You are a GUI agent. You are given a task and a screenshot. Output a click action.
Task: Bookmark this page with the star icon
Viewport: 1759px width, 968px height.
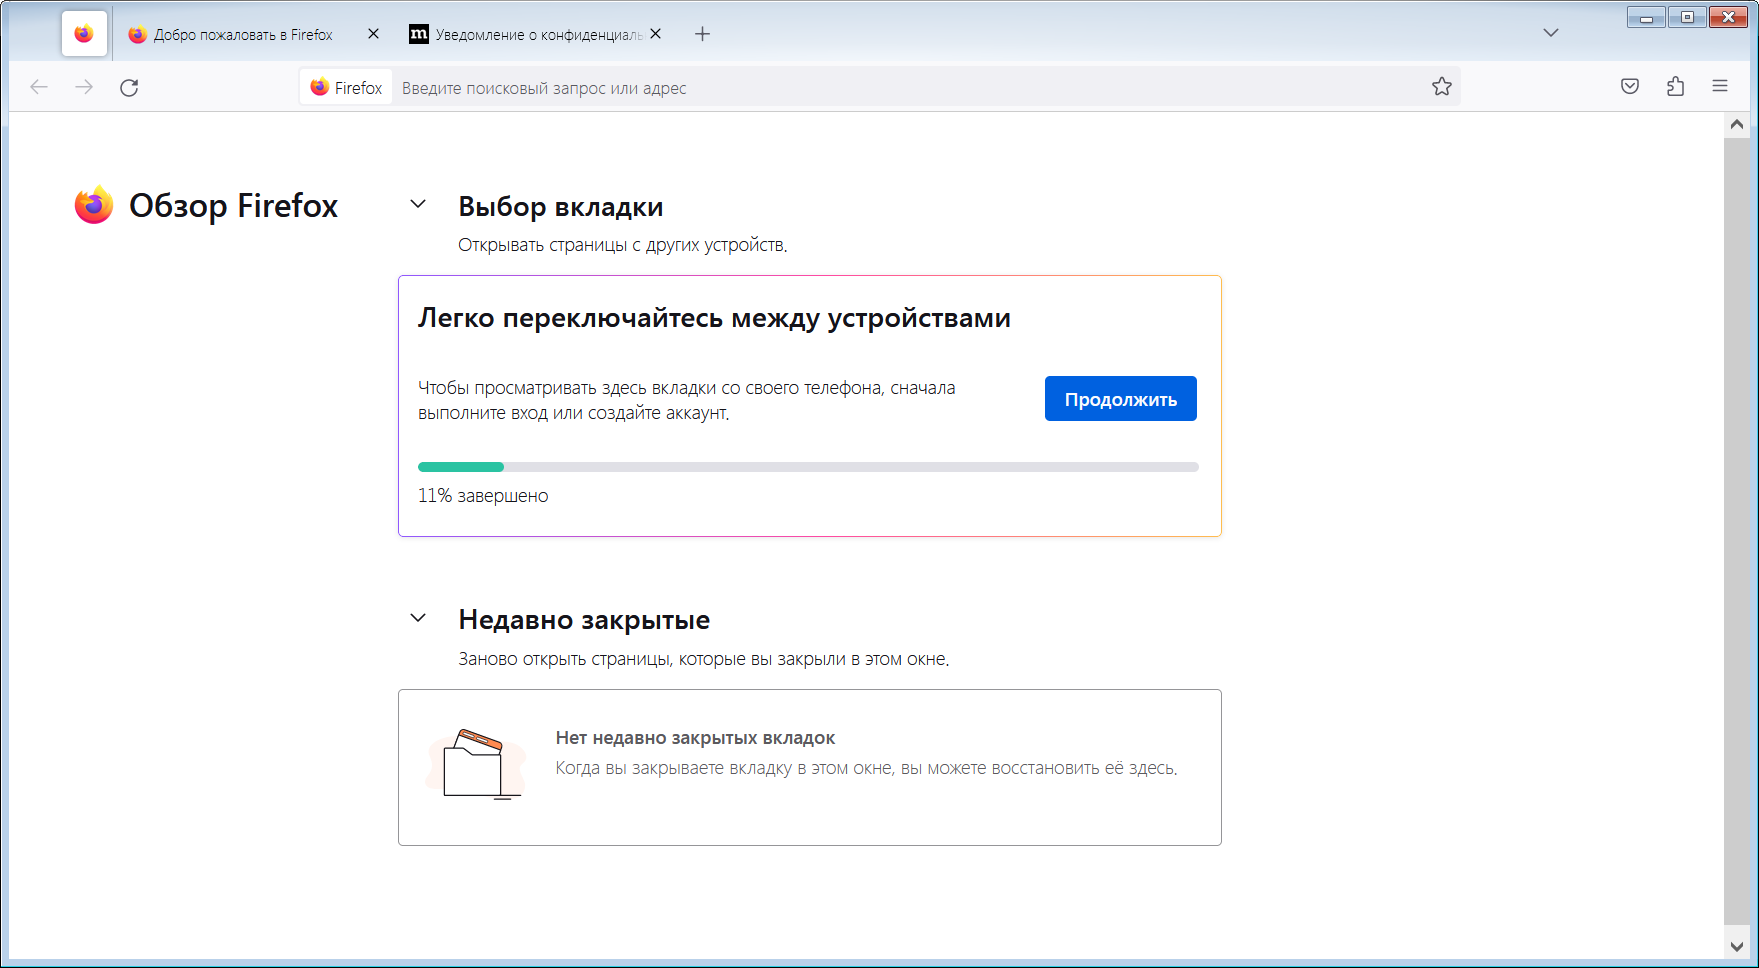tap(1441, 87)
